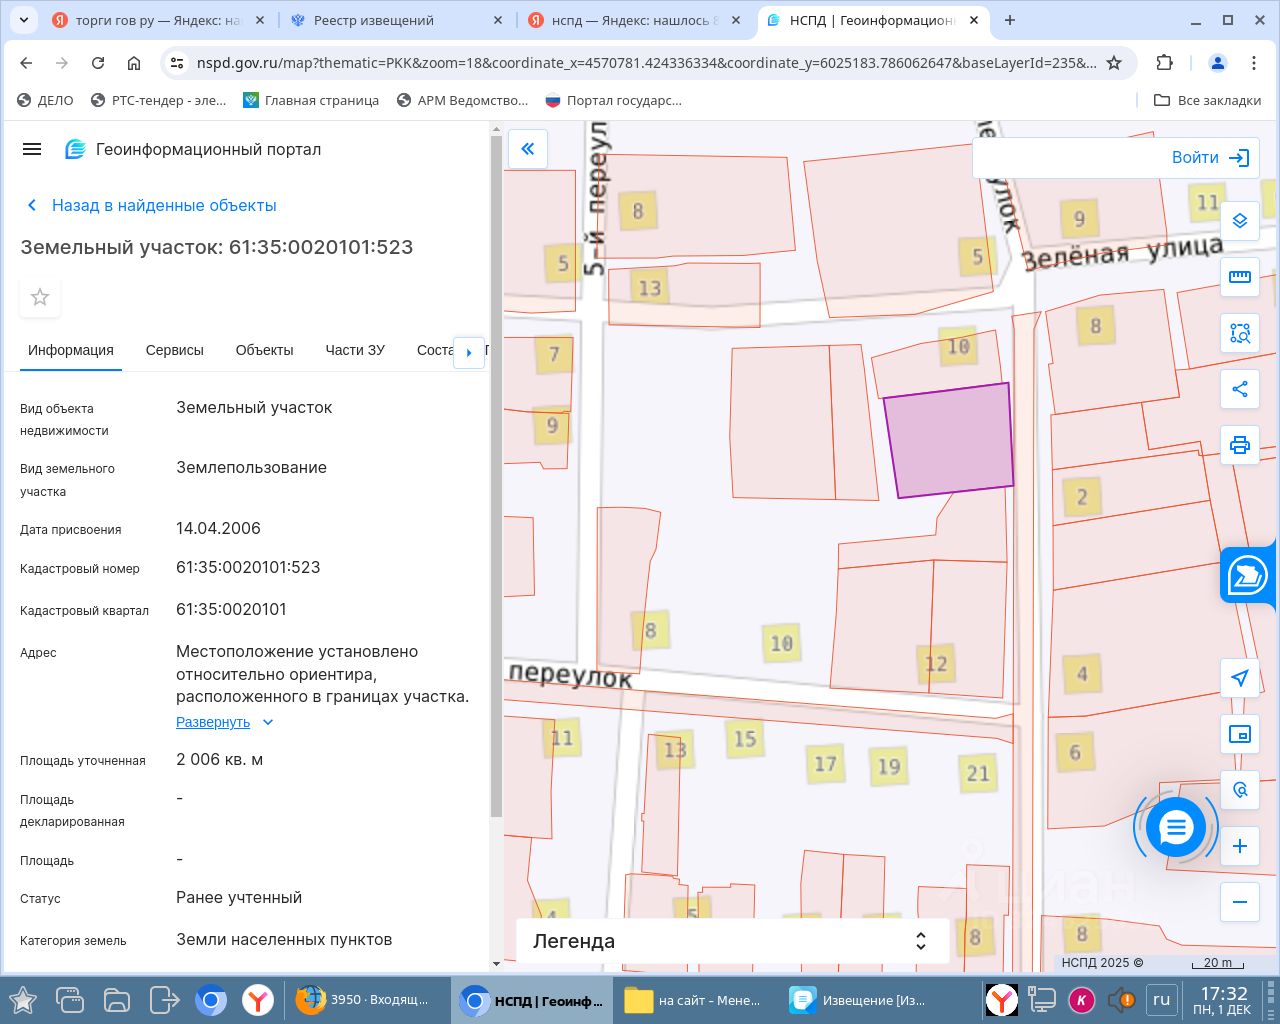Collapse the left information panel

528,149
